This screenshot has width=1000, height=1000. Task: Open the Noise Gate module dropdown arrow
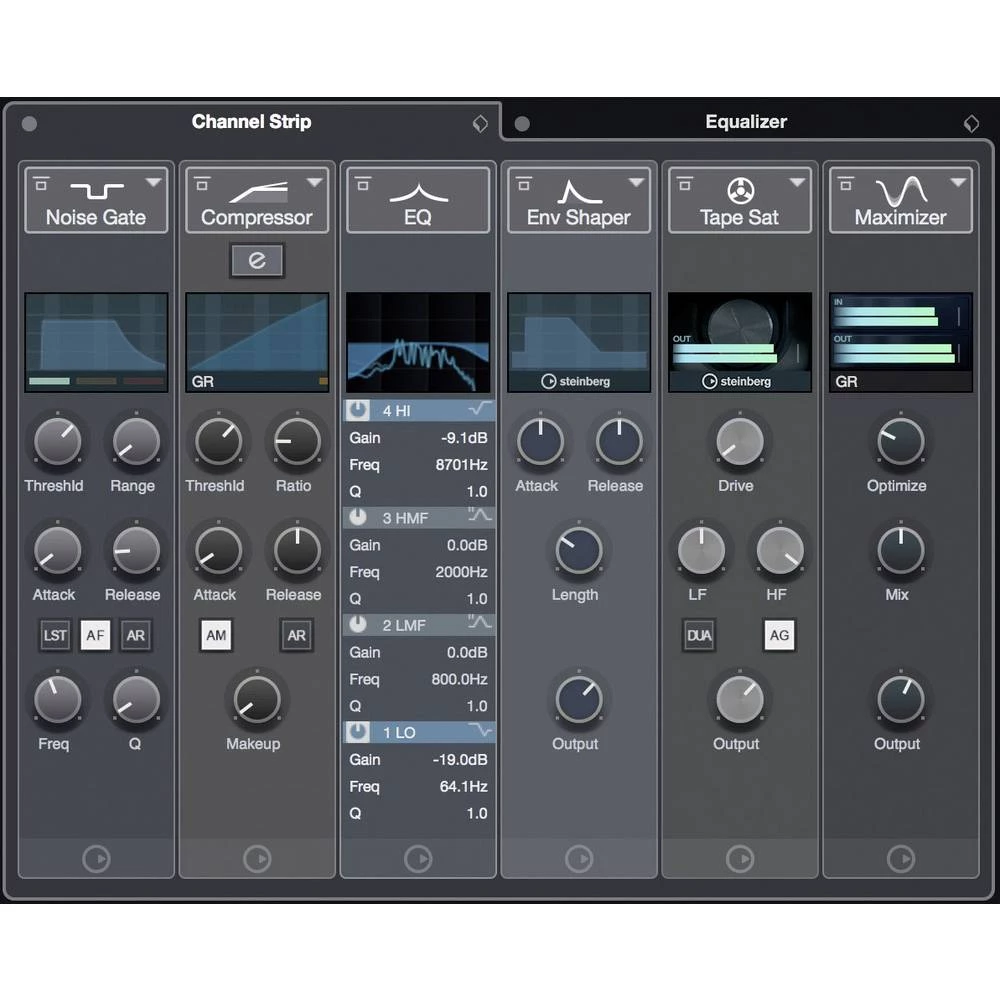[x=153, y=183]
